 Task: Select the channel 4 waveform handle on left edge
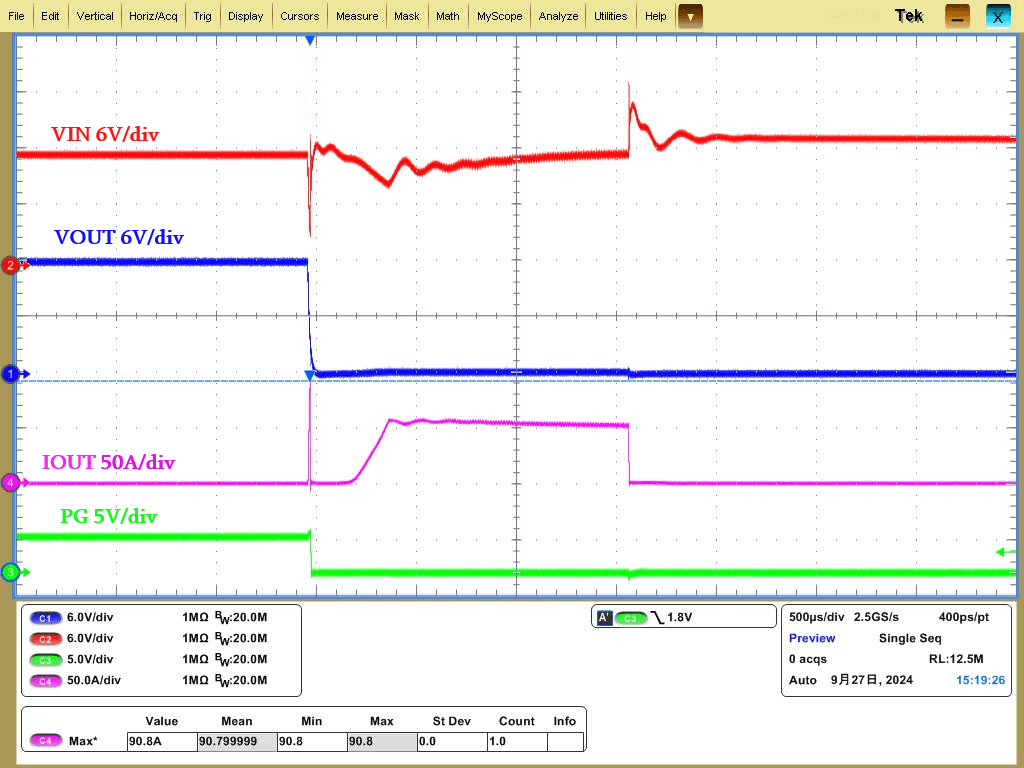11,483
